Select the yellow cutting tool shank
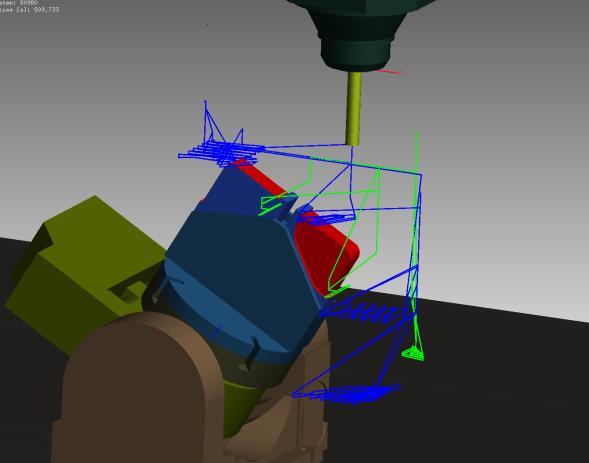This screenshot has height=463, width=589. click(x=353, y=109)
